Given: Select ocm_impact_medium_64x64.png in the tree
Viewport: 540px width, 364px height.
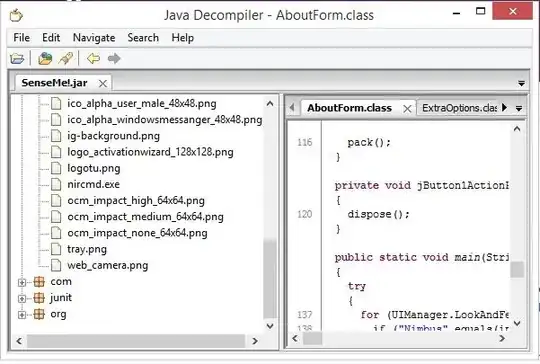Looking at the screenshot, I should [145, 217].
